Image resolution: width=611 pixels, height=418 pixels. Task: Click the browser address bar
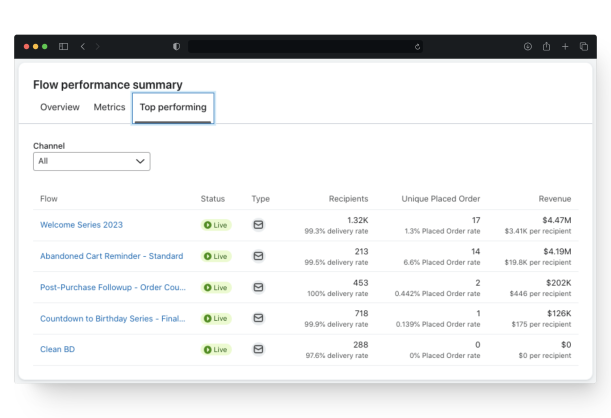(x=300, y=47)
